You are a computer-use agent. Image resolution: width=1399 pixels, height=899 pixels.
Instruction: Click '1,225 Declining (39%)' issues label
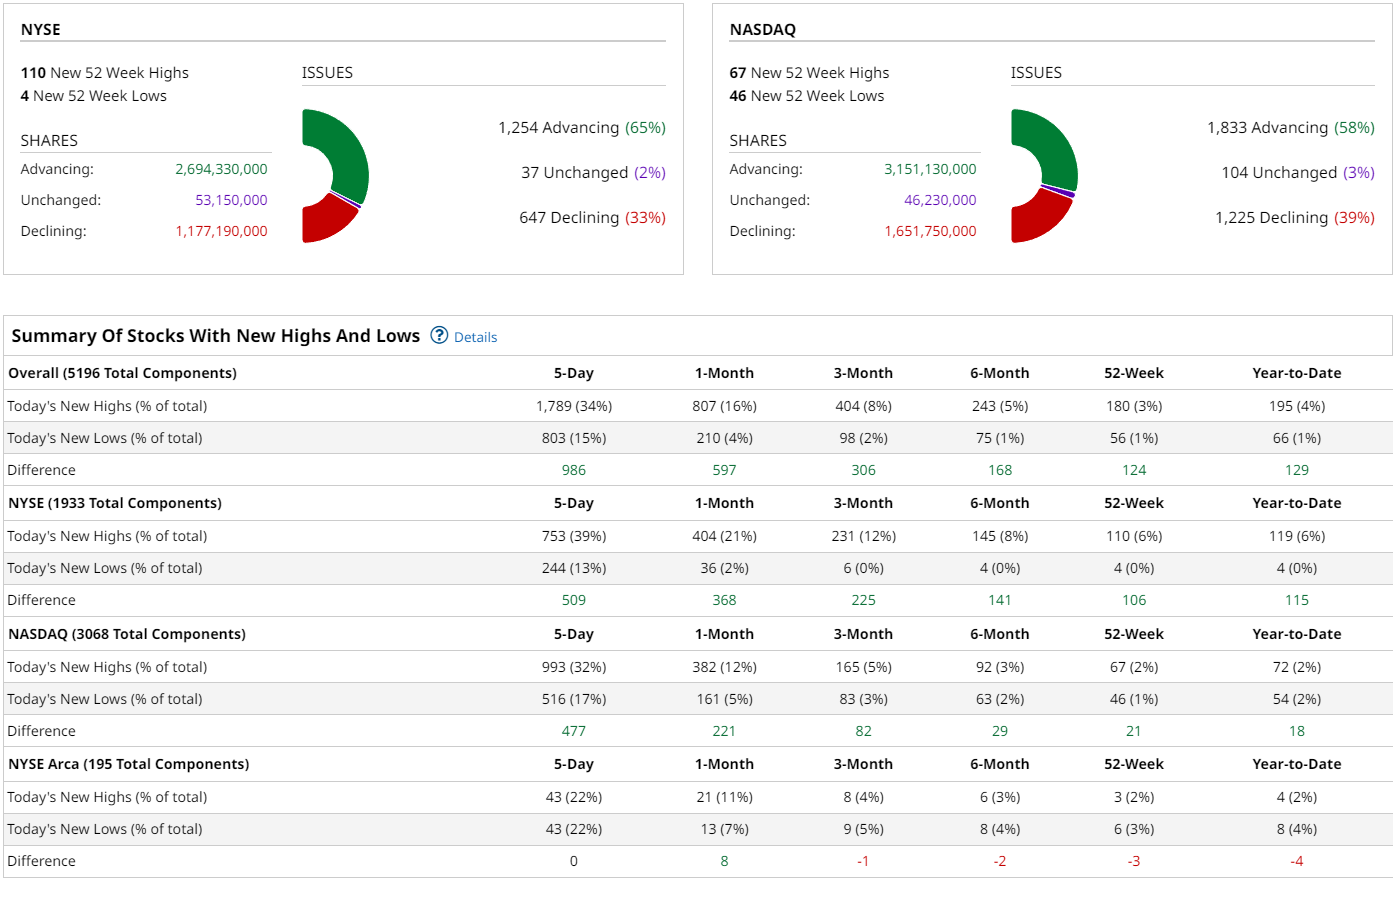tap(1295, 217)
